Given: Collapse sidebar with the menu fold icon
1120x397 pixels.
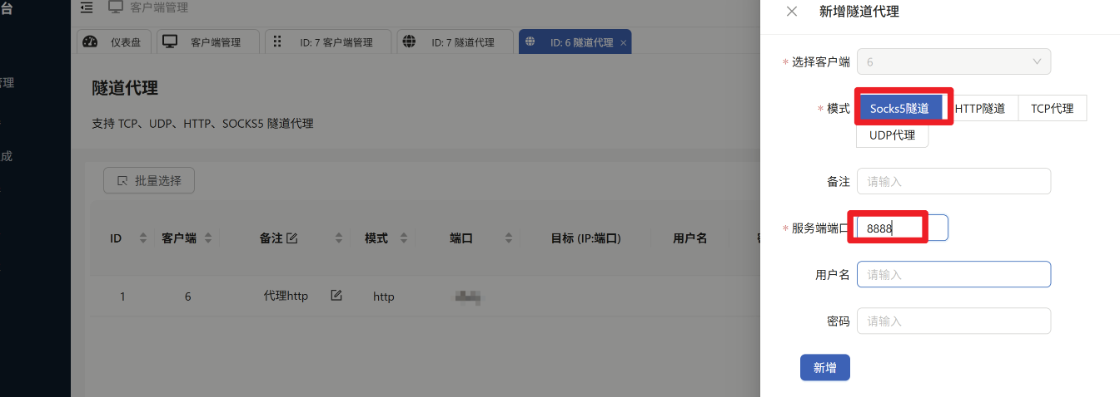Looking at the screenshot, I should coord(86,8).
